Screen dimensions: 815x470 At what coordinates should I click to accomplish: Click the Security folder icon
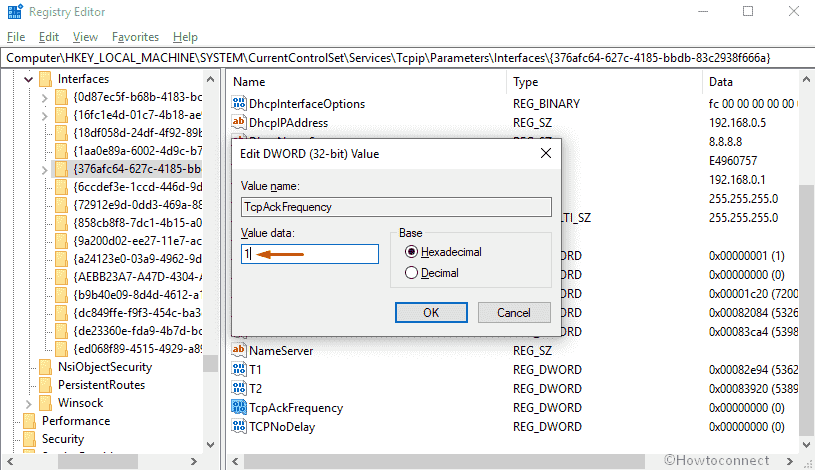pos(30,439)
